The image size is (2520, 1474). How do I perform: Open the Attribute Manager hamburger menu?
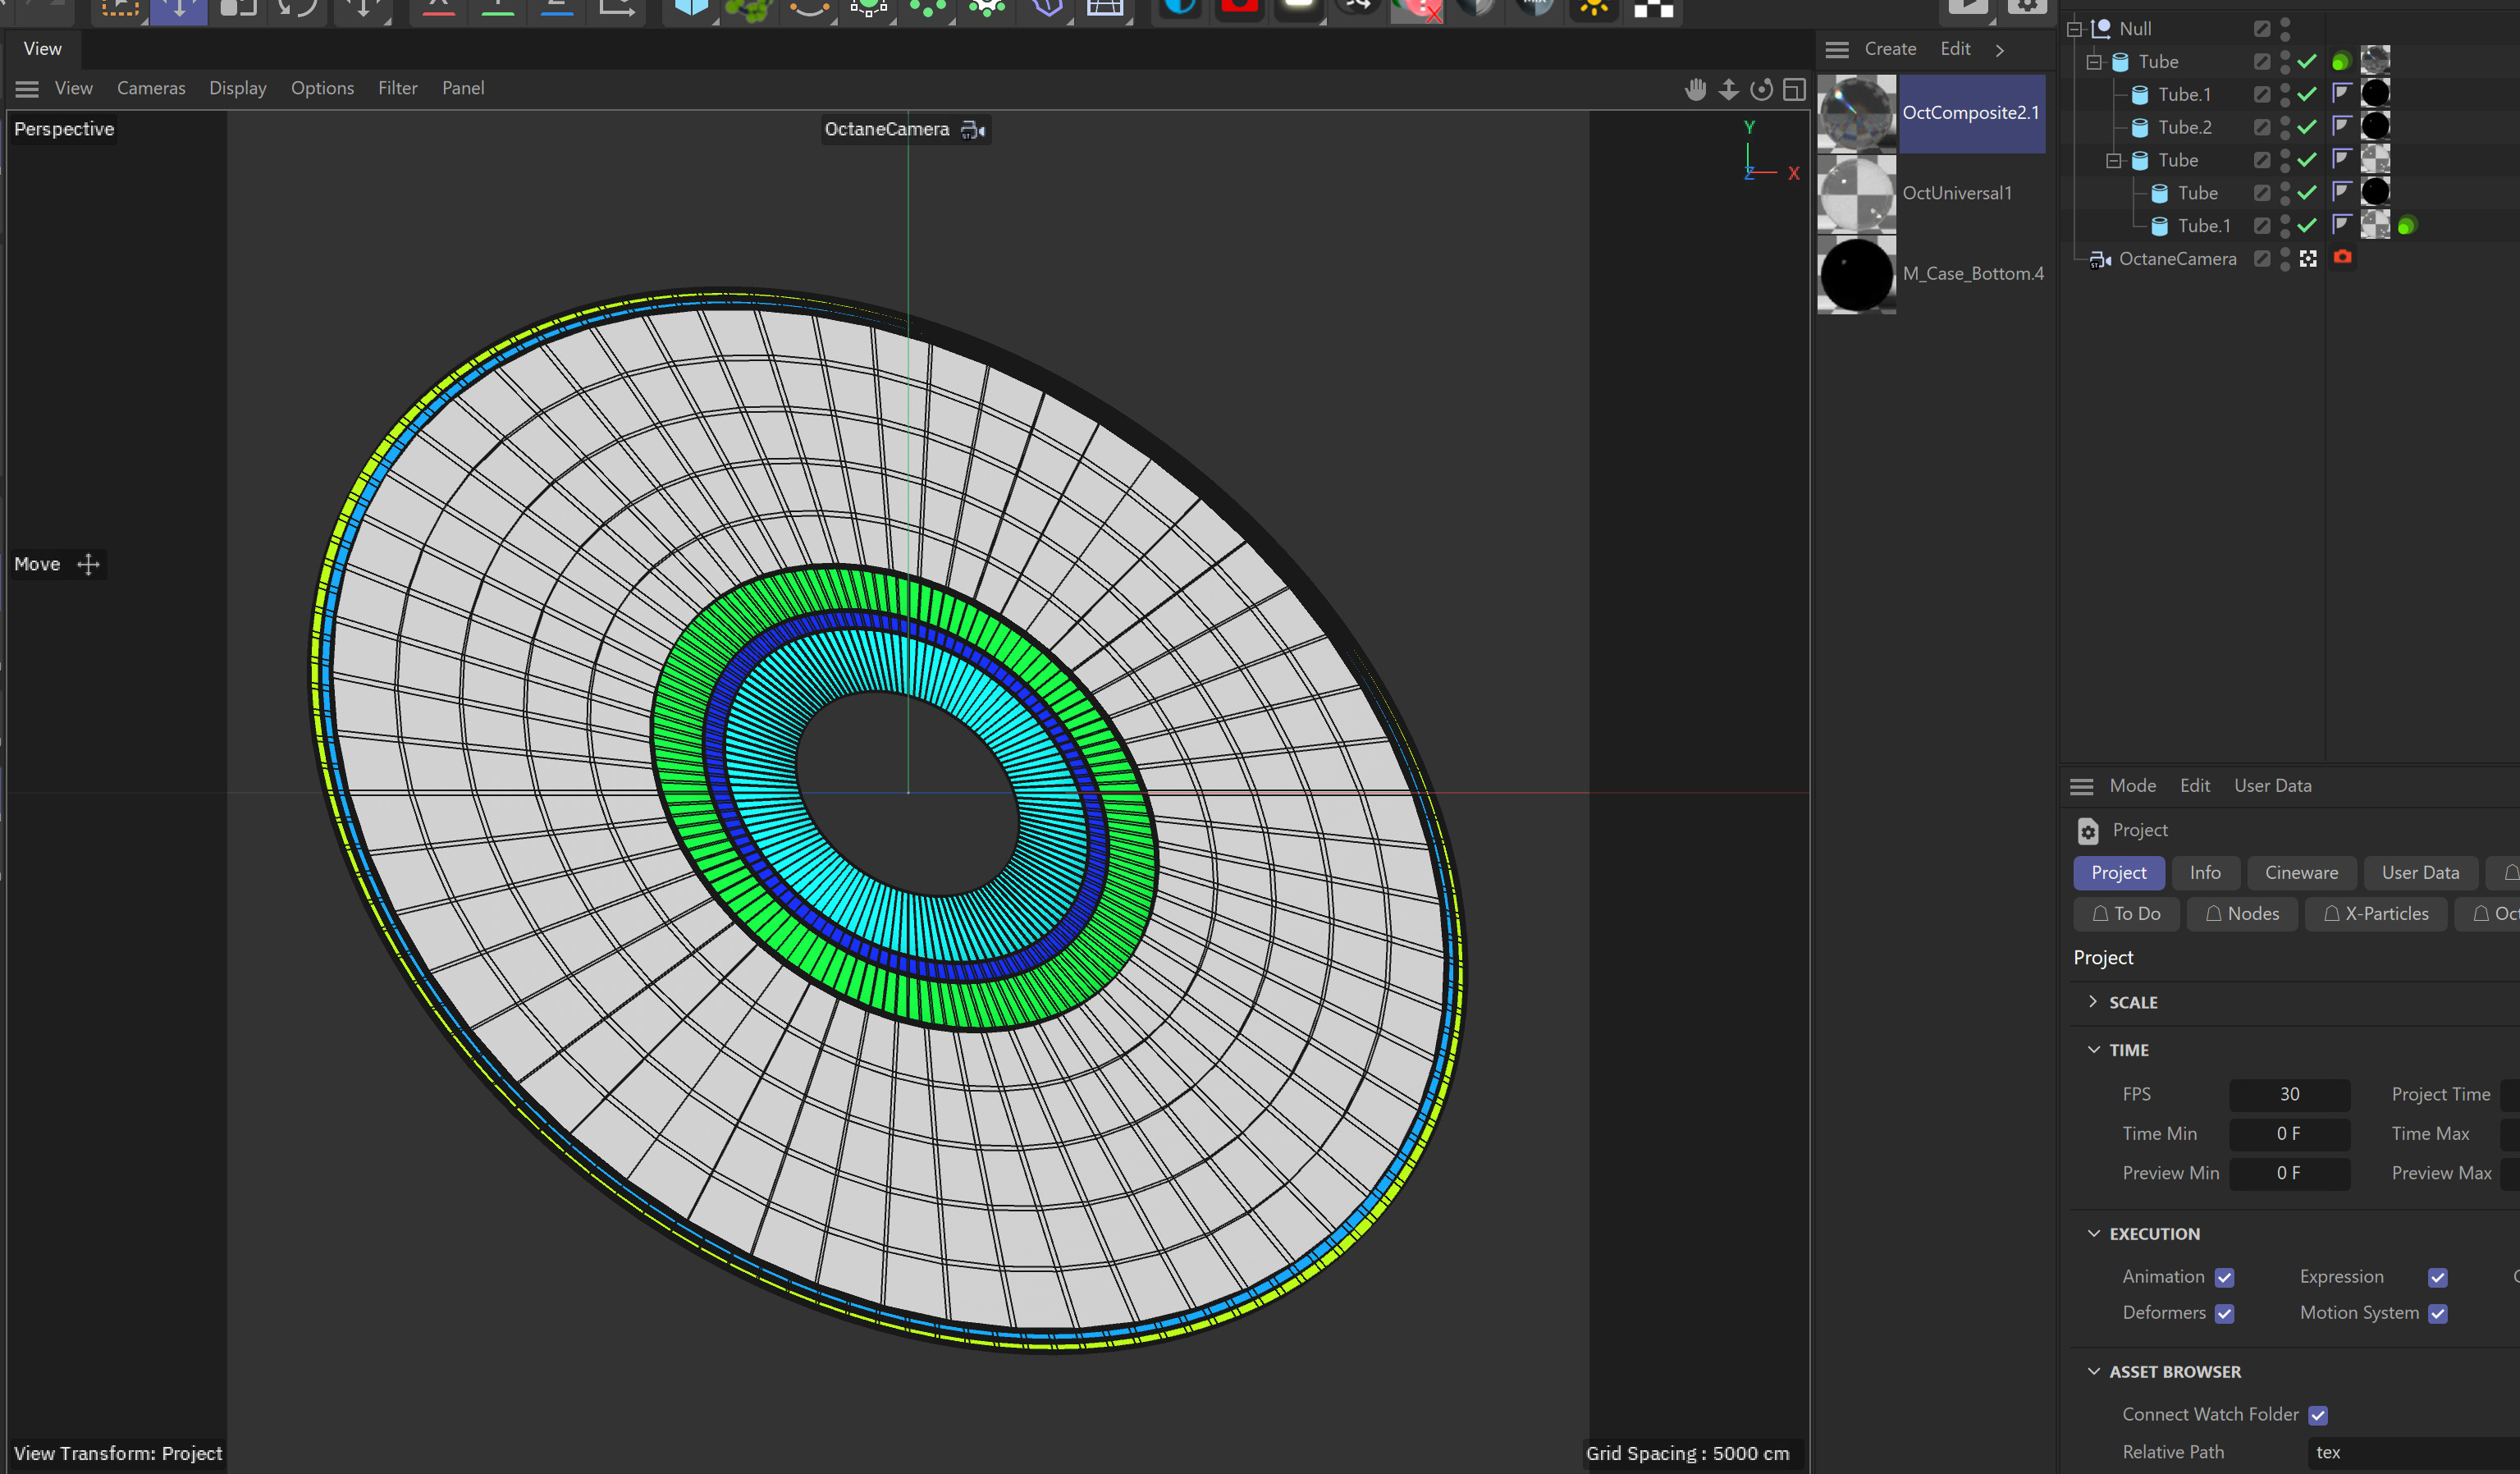pyautogui.click(x=2081, y=786)
